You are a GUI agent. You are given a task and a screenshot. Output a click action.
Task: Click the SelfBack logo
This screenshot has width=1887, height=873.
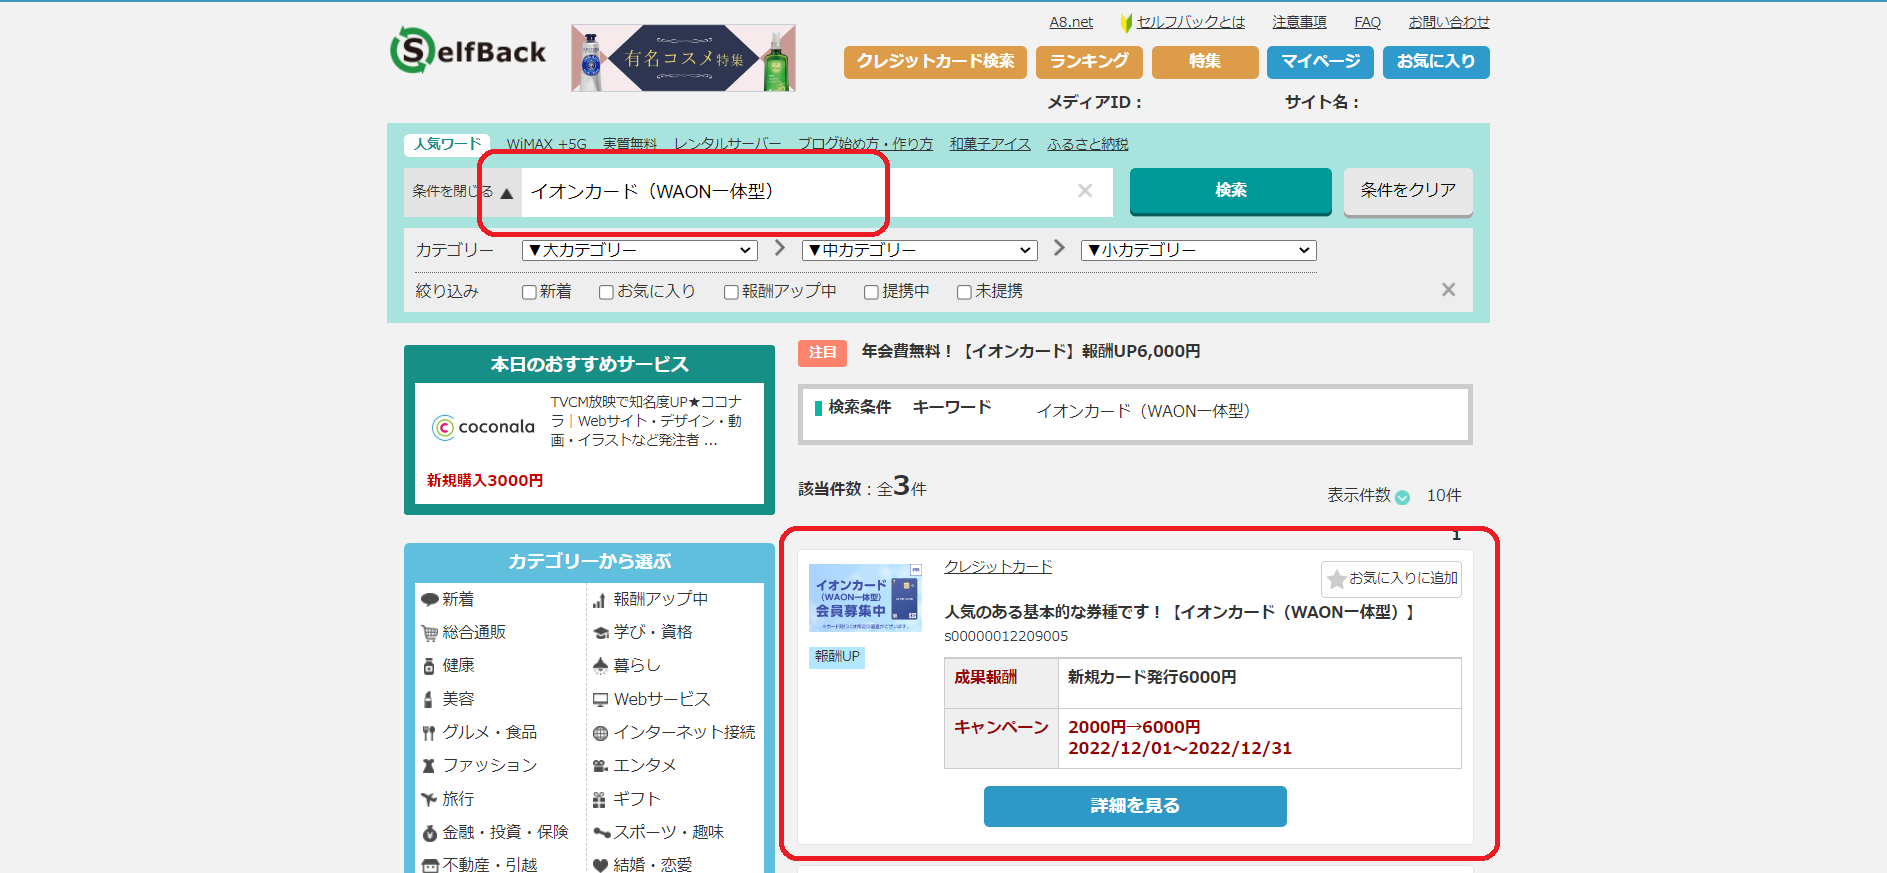(x=468, y=51)
